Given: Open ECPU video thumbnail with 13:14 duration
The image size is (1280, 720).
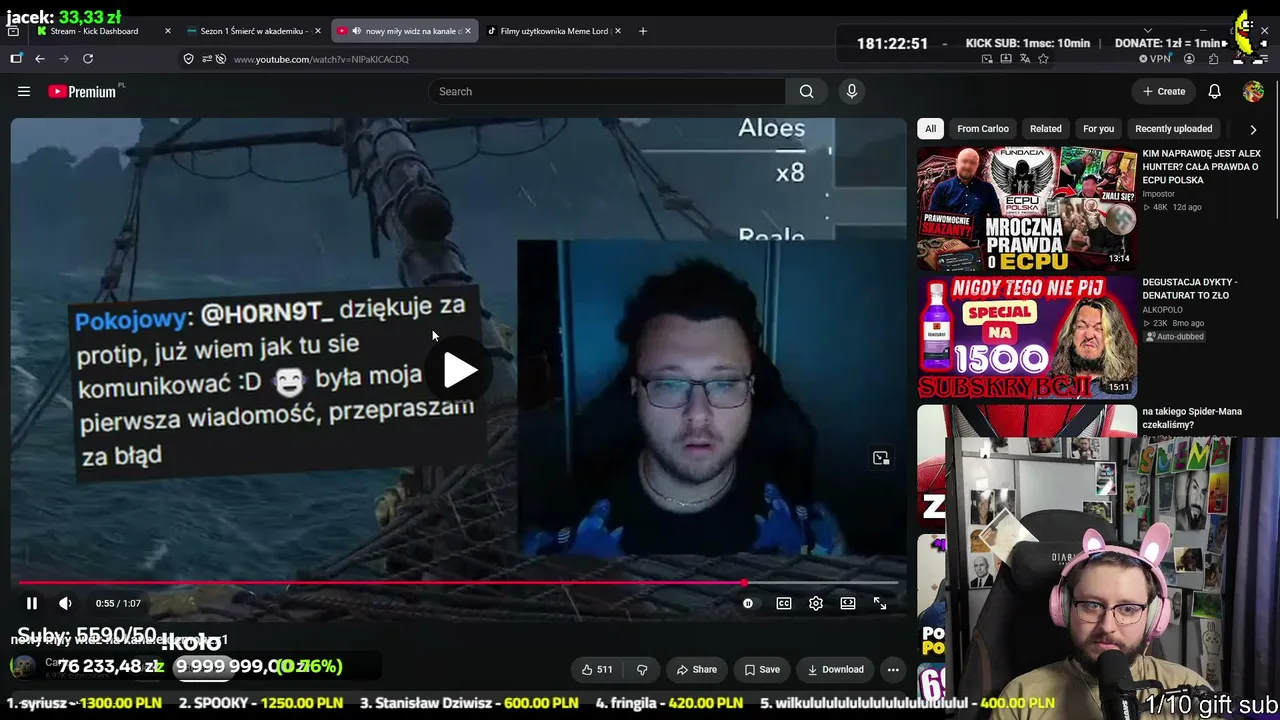Looking at the screenshot, I should (x=1027, y=209).
